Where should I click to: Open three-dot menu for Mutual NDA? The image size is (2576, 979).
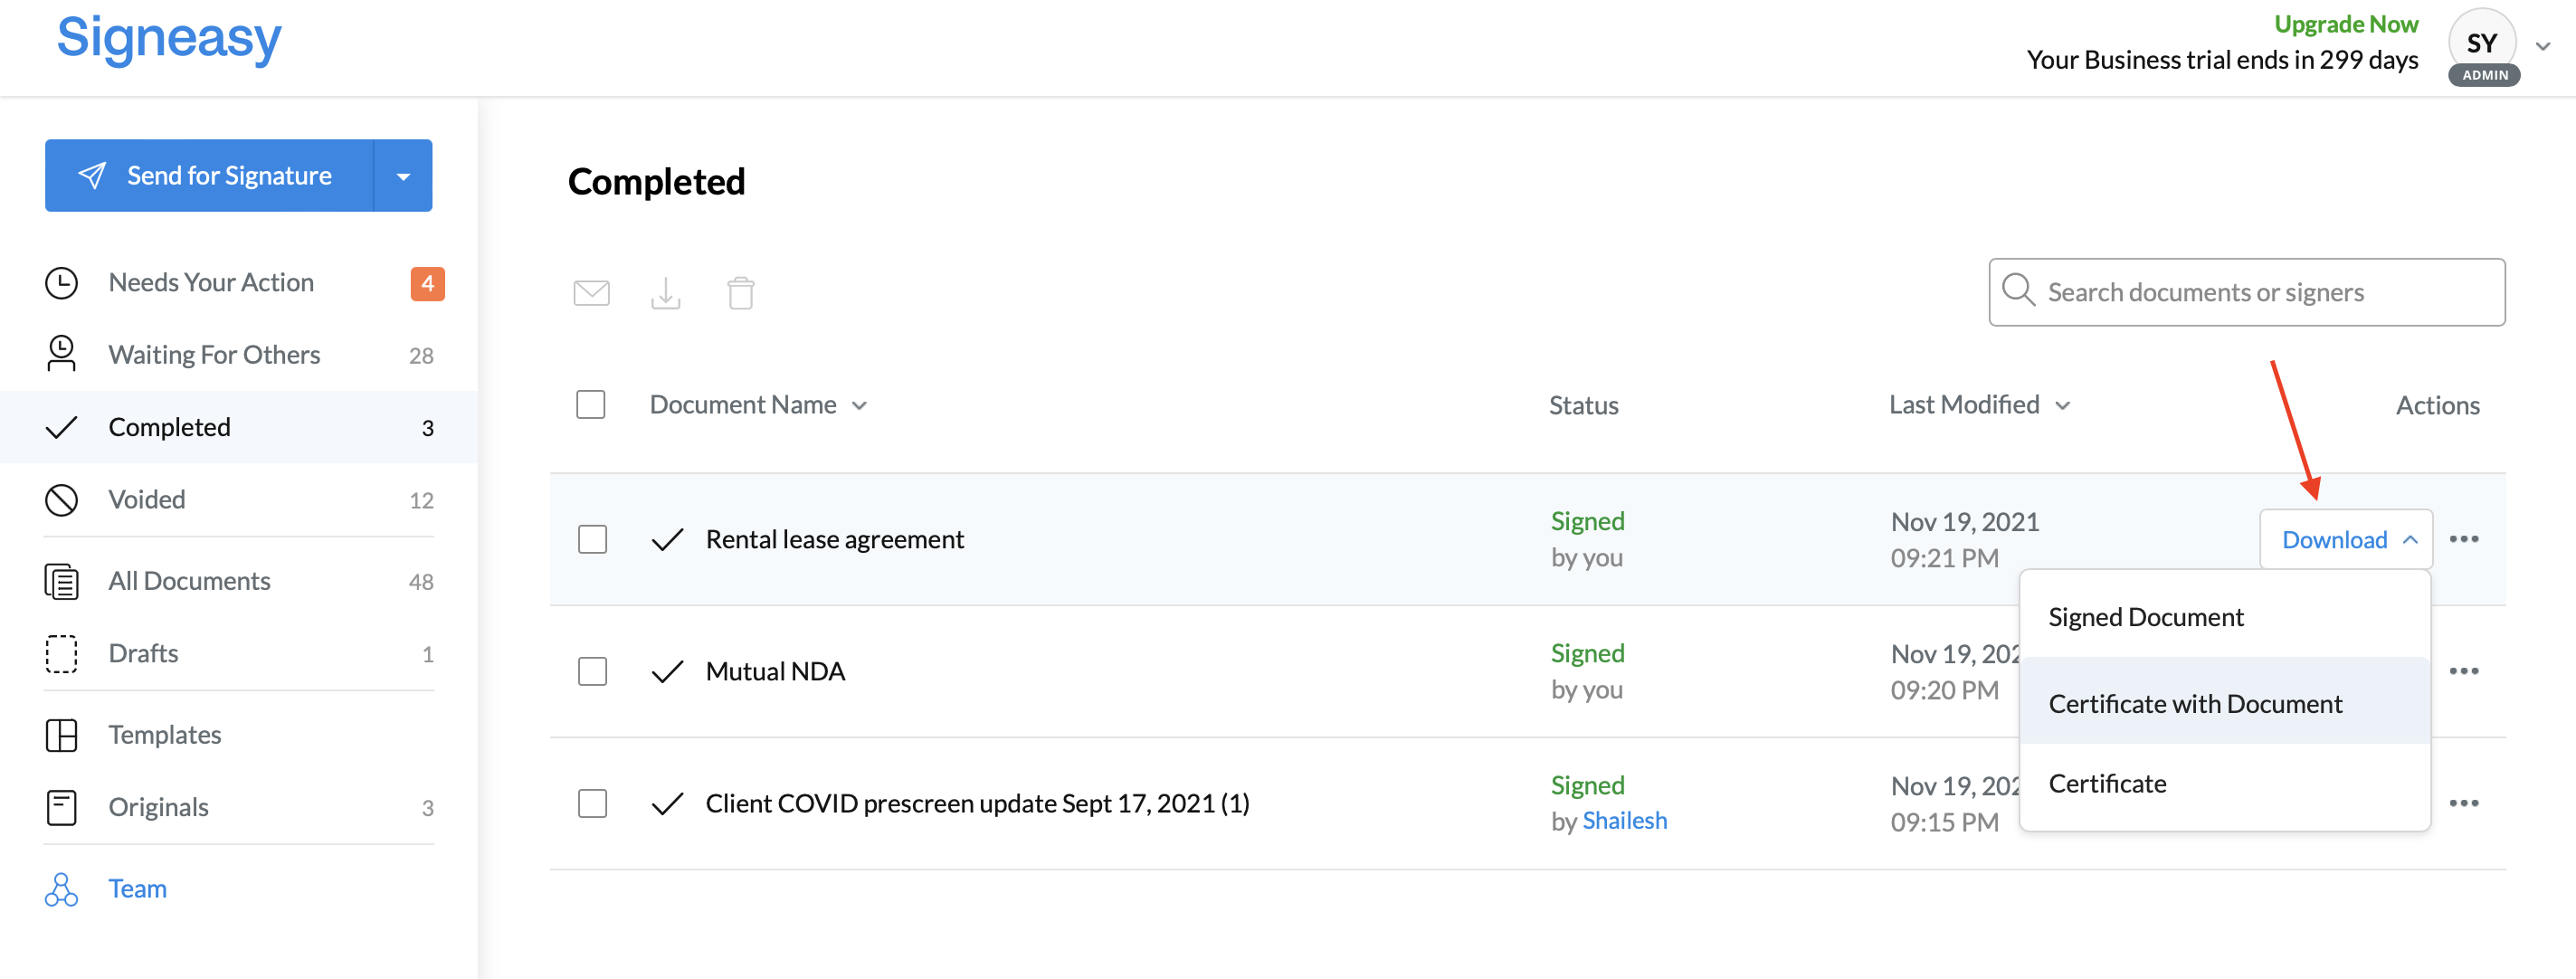click(x=2464, y=671)
